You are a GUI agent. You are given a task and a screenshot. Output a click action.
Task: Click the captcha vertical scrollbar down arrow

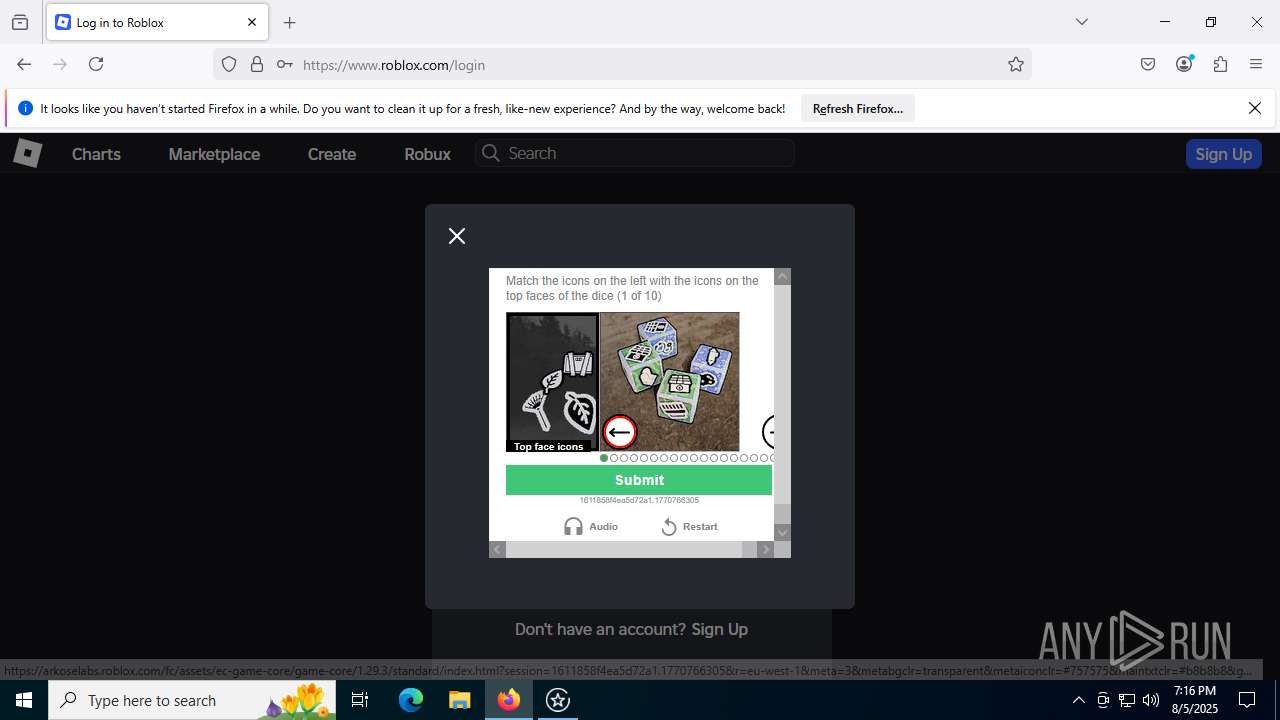(783, 533)
